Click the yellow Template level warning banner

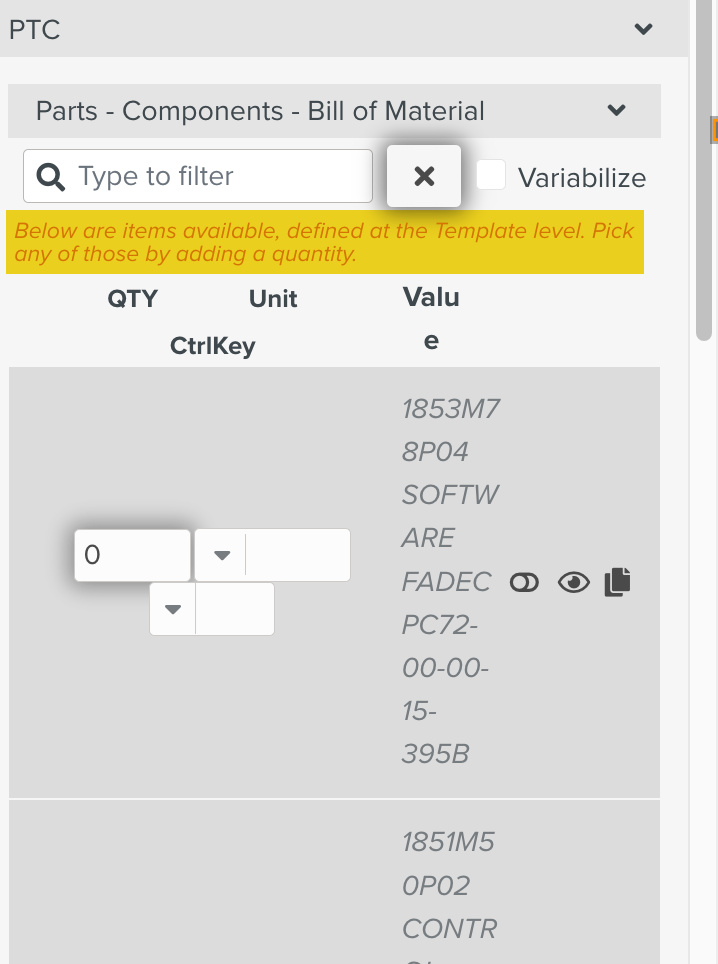tap(328, 241)
